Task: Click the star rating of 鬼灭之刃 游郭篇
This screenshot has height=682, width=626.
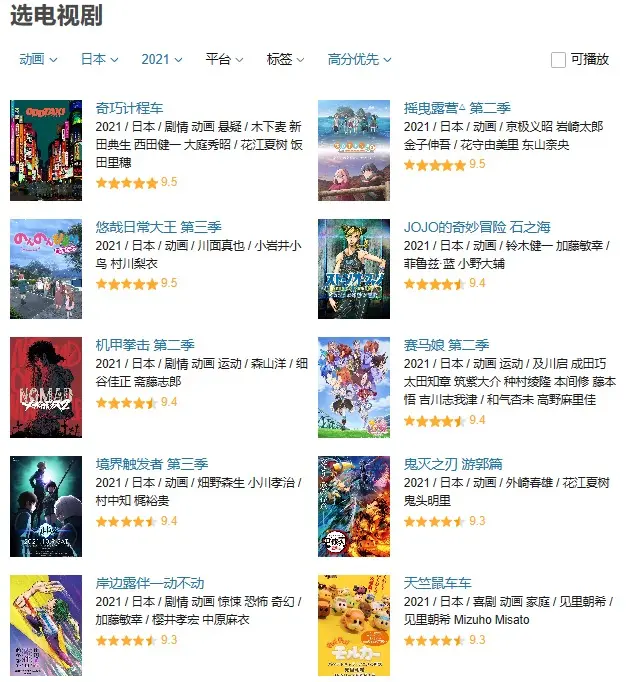Action: click(444, 521)
